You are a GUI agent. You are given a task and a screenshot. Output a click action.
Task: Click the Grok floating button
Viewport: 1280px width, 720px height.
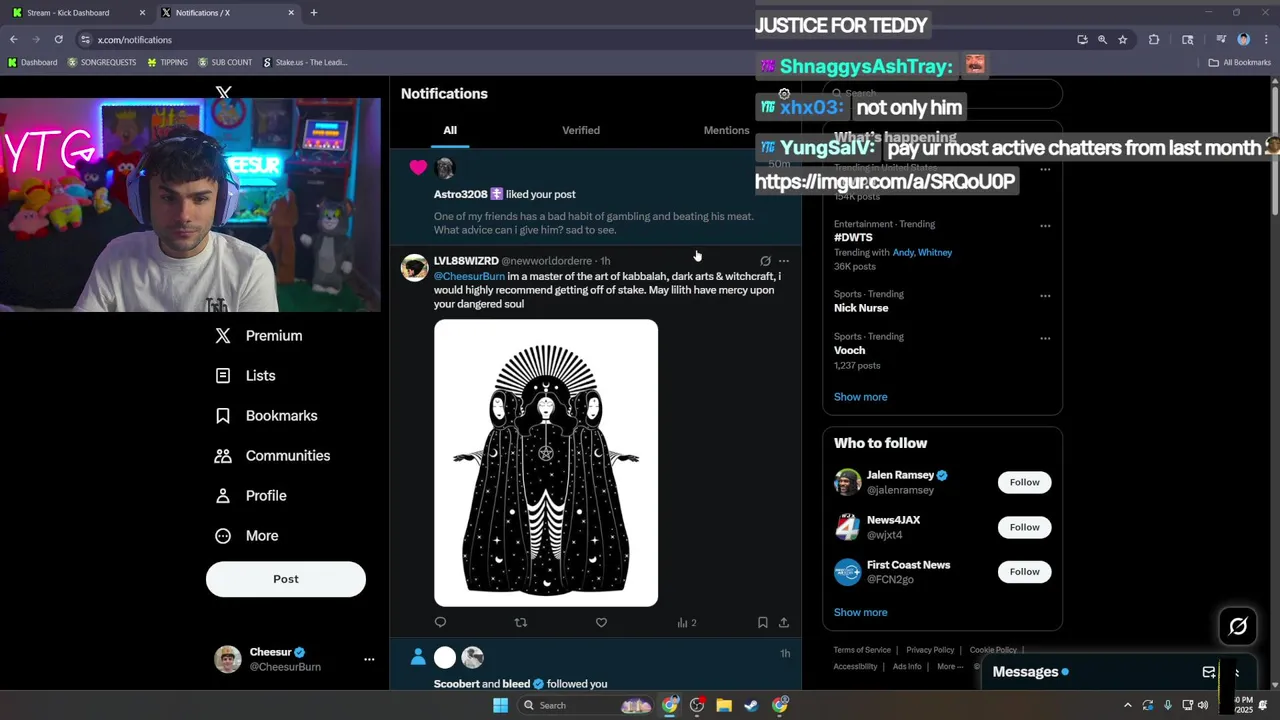[x=1238, y=627]
